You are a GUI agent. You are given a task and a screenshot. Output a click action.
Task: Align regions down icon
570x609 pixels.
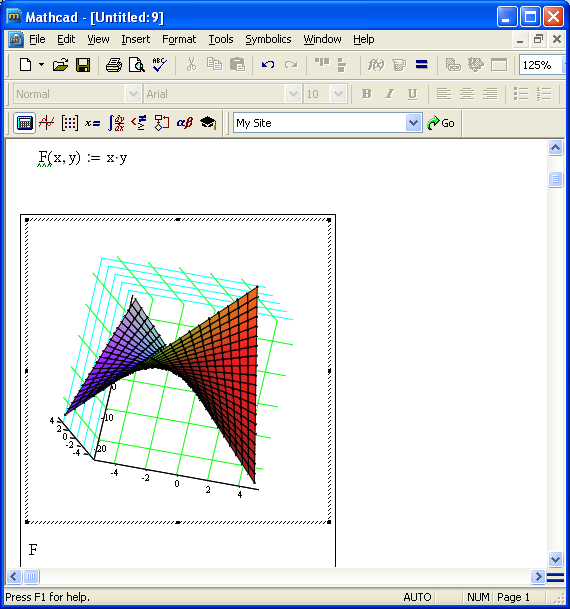342,64
